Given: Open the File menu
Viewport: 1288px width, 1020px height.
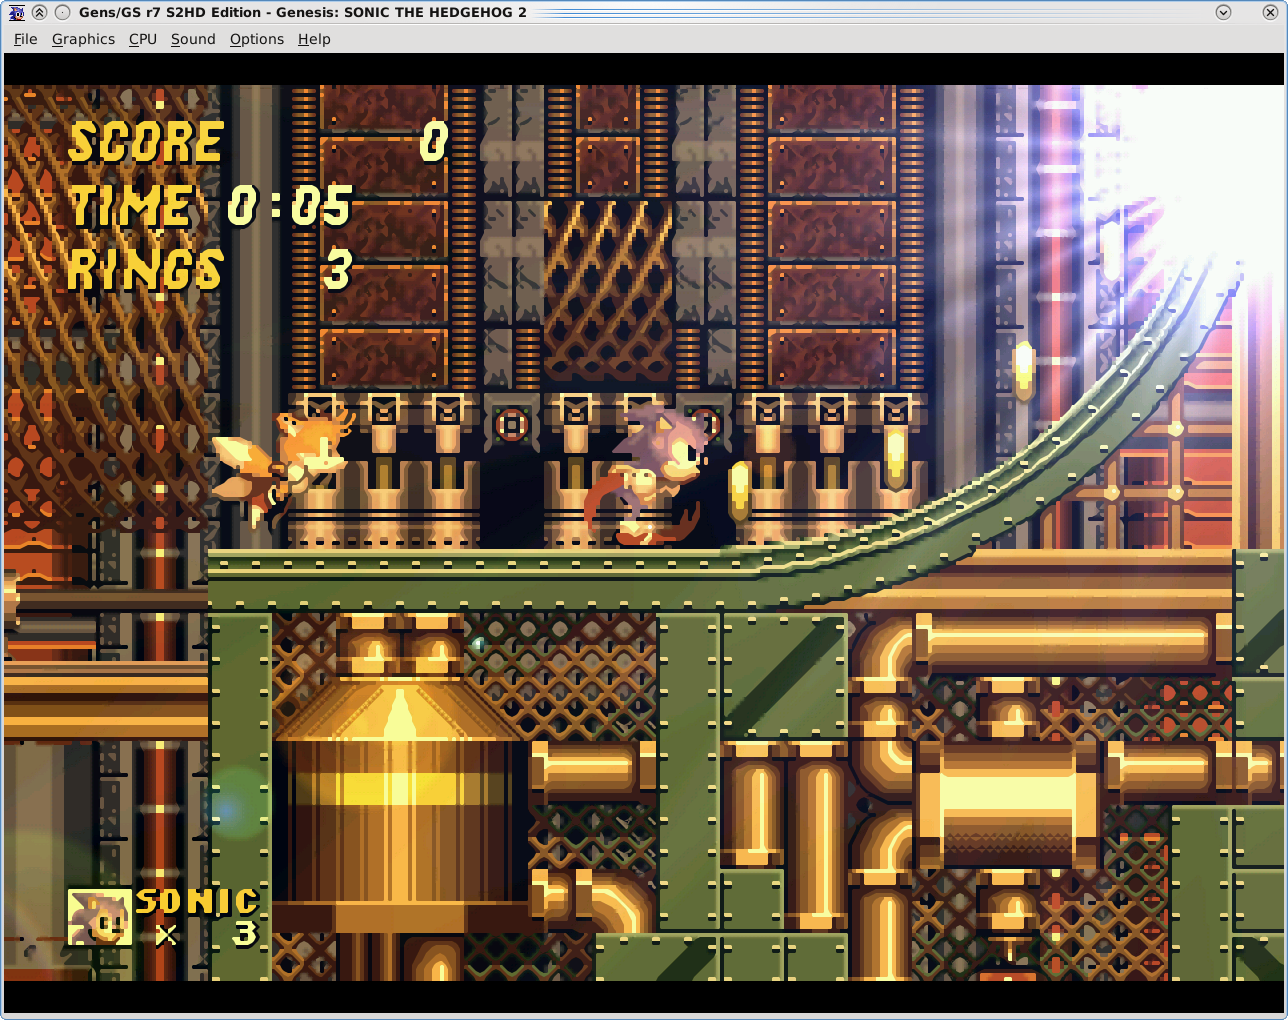Looking at the screenshot, I should [x=26, y=39].
